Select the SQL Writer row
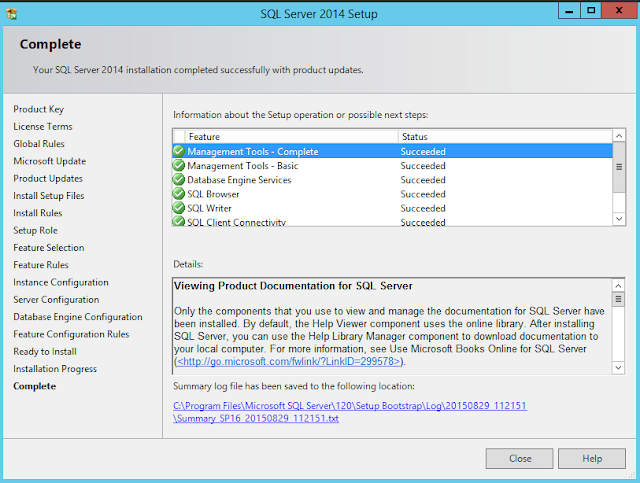 pos(392,209)
